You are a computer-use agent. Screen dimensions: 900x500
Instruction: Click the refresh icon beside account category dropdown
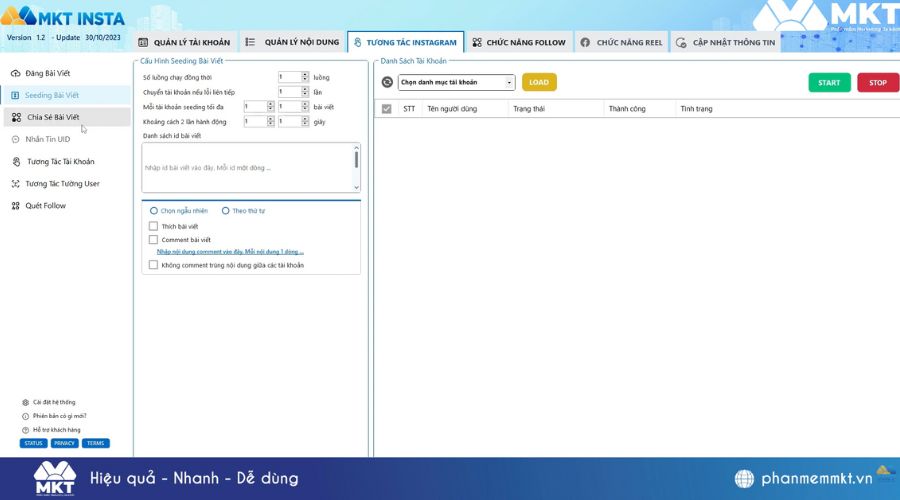[x=387, y=82]
